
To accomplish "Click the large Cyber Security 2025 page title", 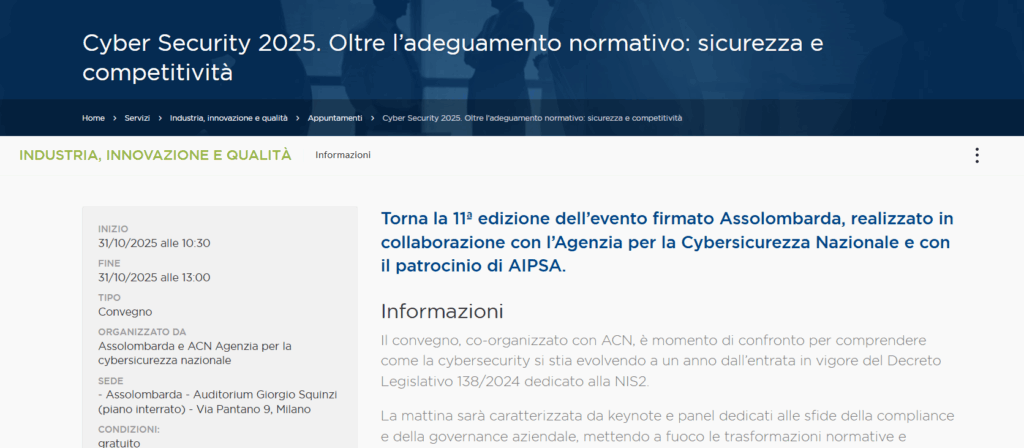I will (452, 58).
